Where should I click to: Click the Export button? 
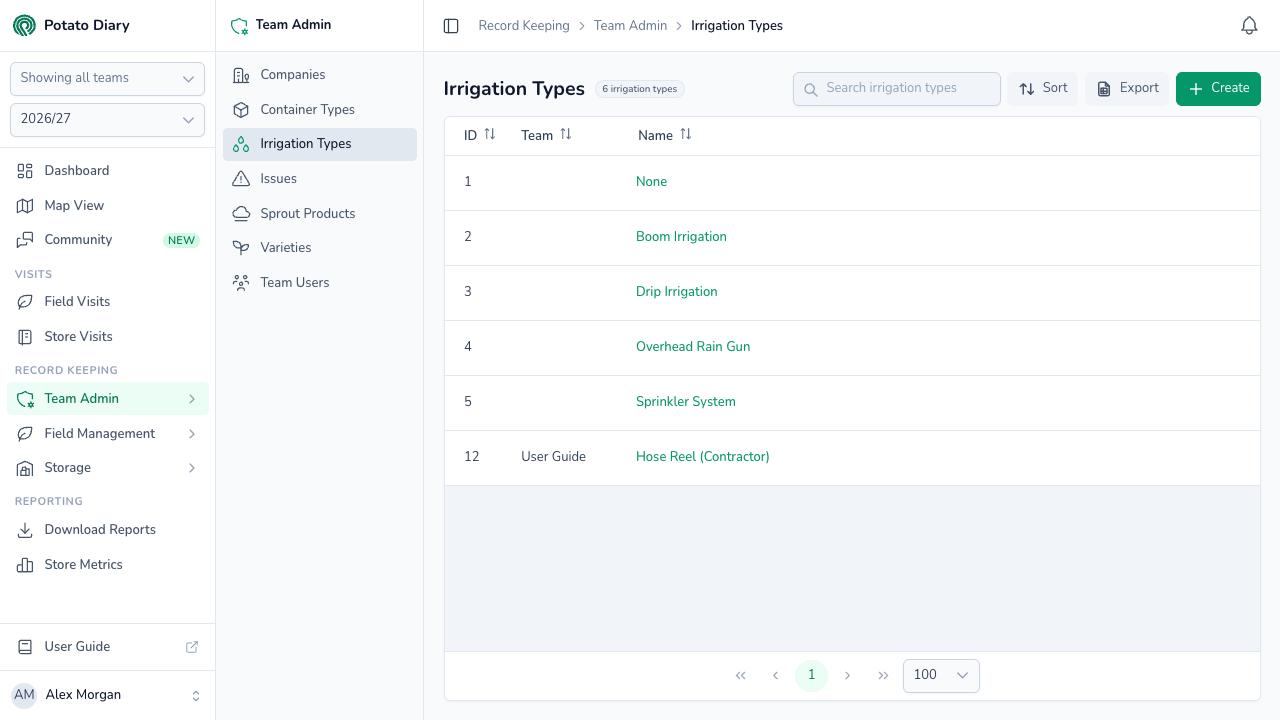click(x=1127, y=88)
